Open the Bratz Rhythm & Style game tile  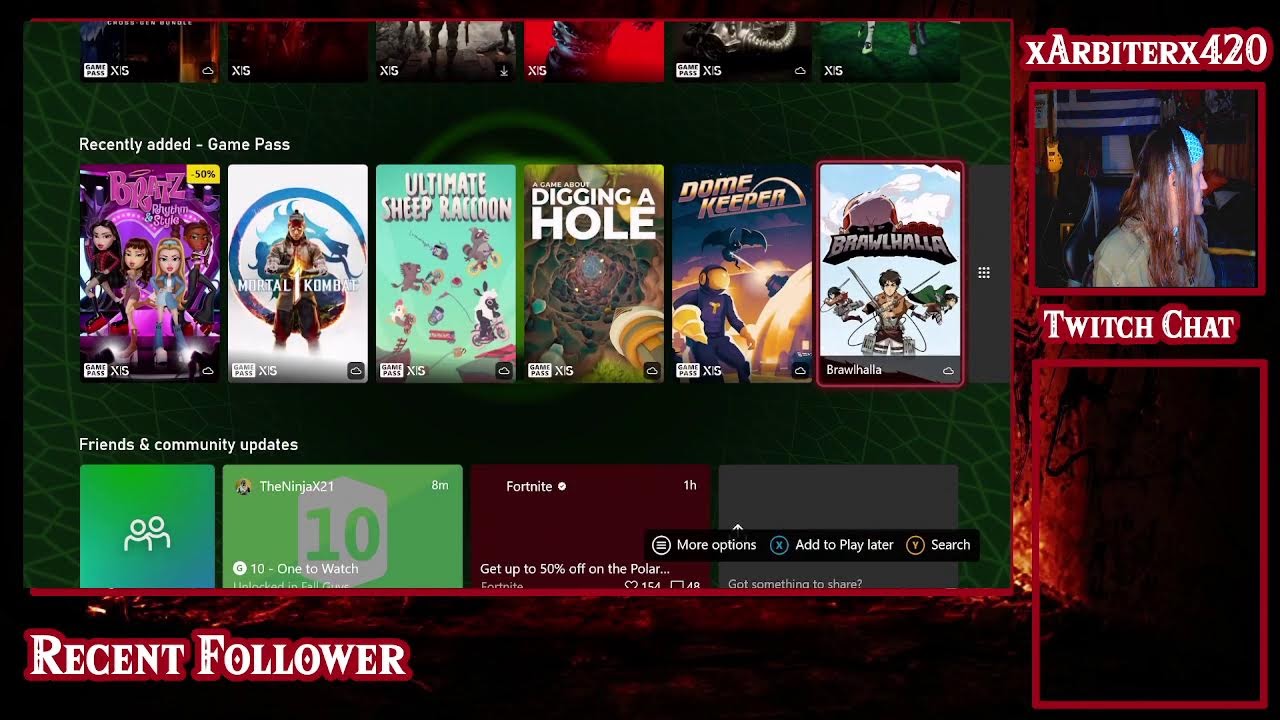(150, 273)
